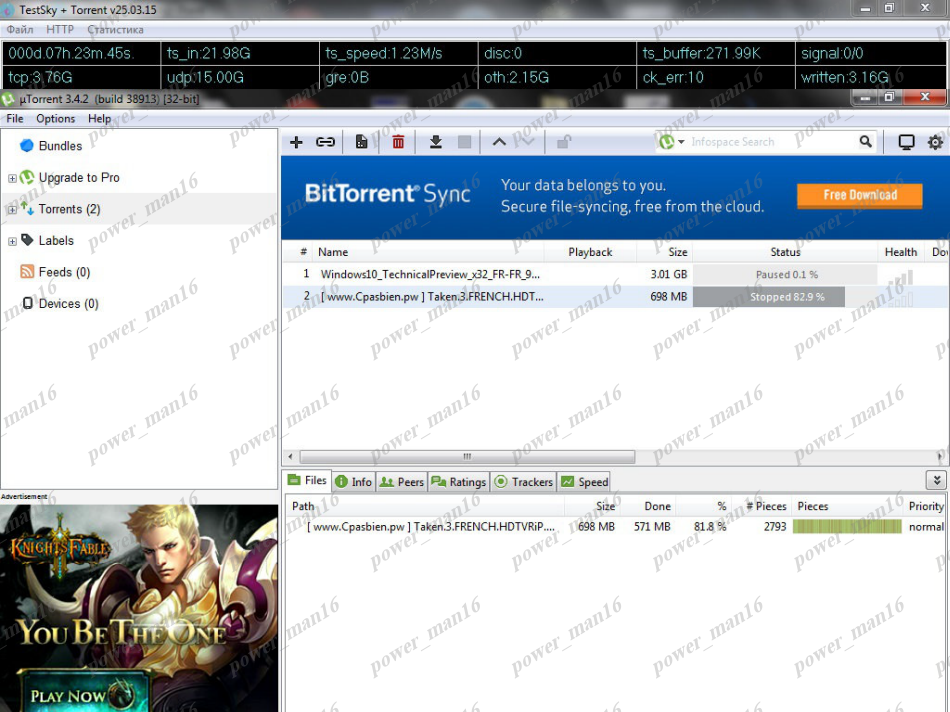Click the Remote monitor icon in toolbar

906,142
